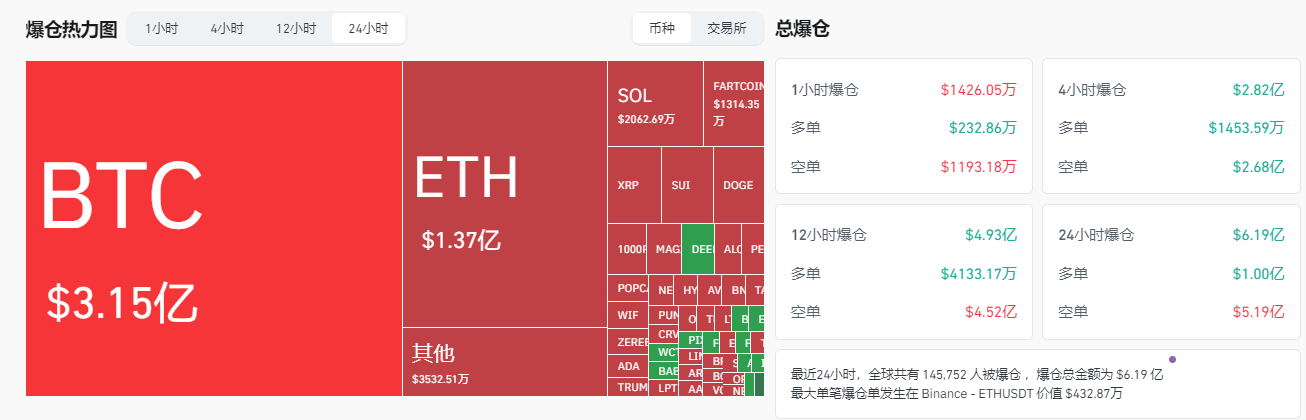
Task: Click the $4133.17万 value
Action: coord(979,273)
